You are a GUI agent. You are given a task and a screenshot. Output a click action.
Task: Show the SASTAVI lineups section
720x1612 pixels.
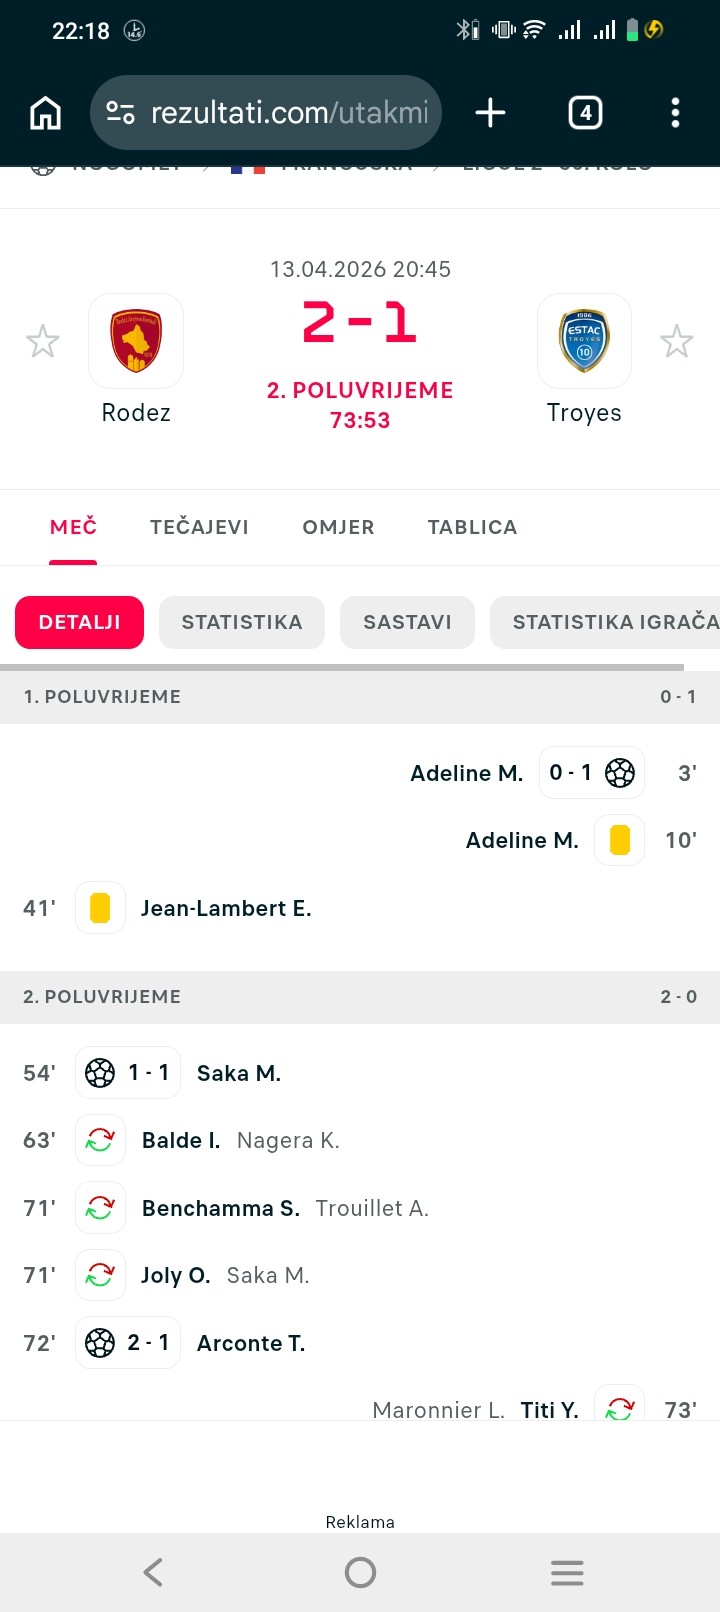click(407, 622)
